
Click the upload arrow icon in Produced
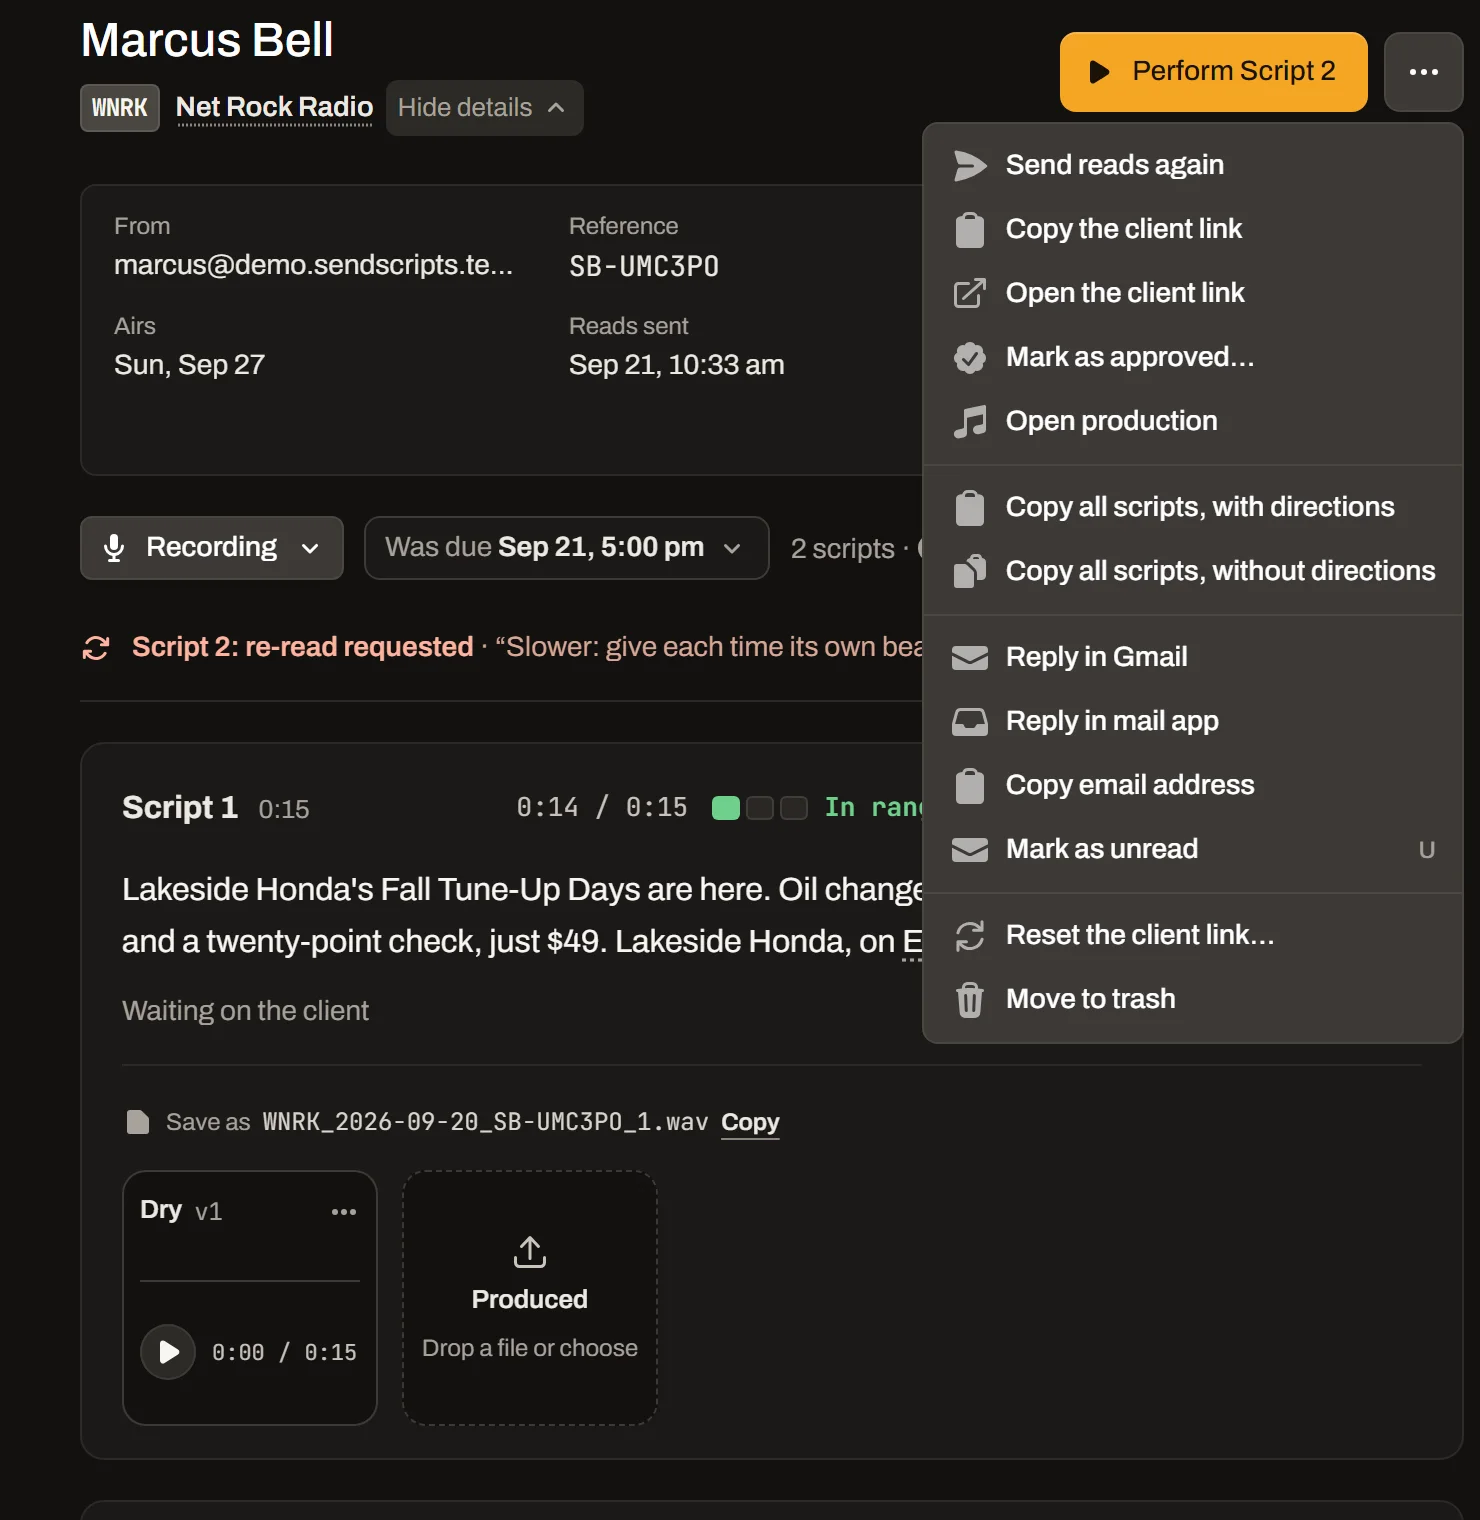coord(530,1252)
